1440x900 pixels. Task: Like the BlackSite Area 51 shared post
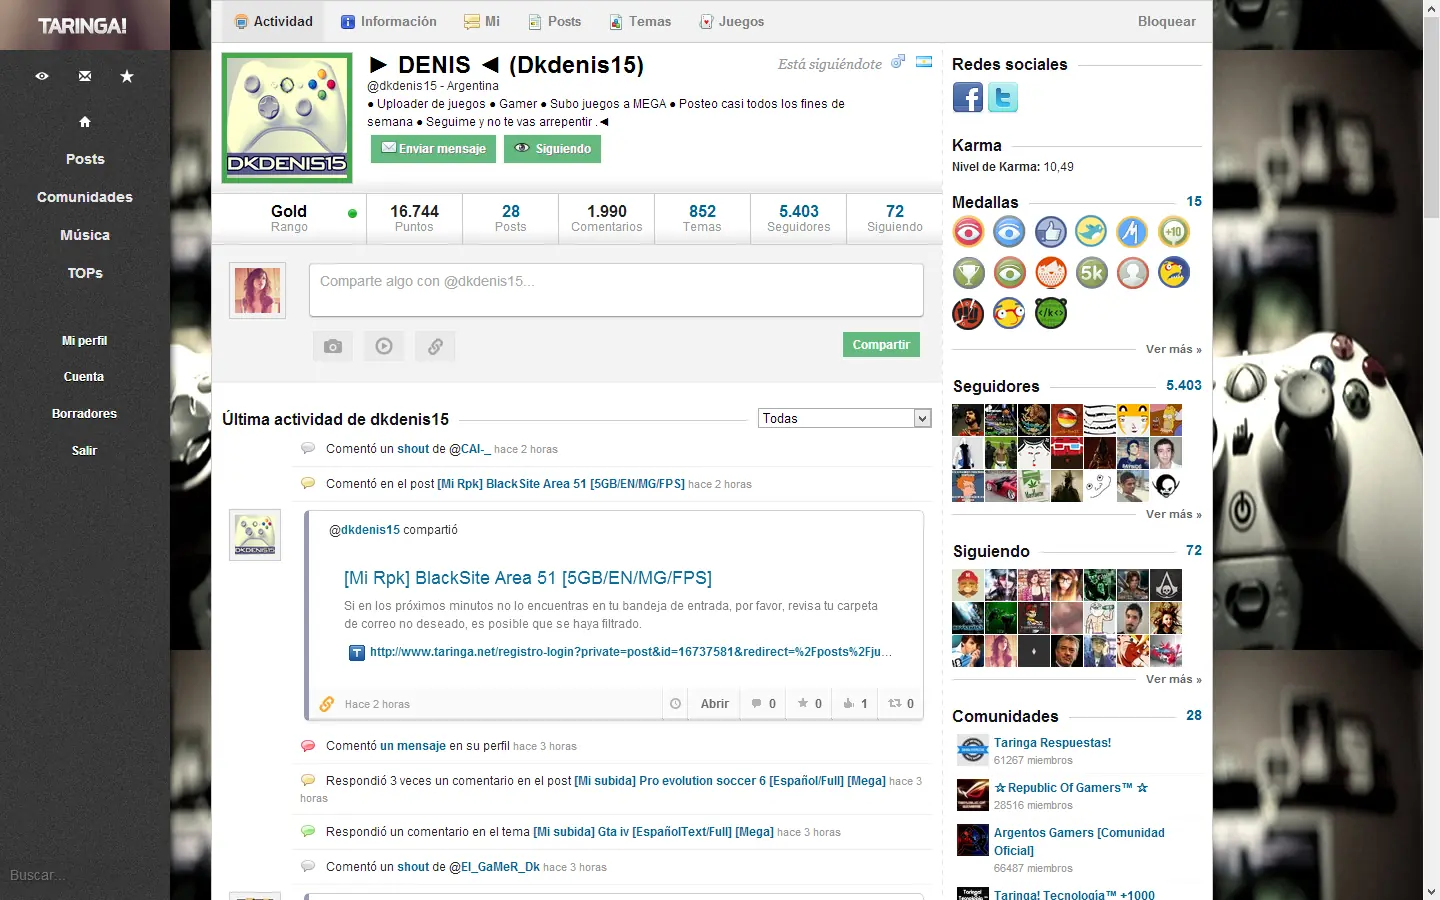click(855, 704)
